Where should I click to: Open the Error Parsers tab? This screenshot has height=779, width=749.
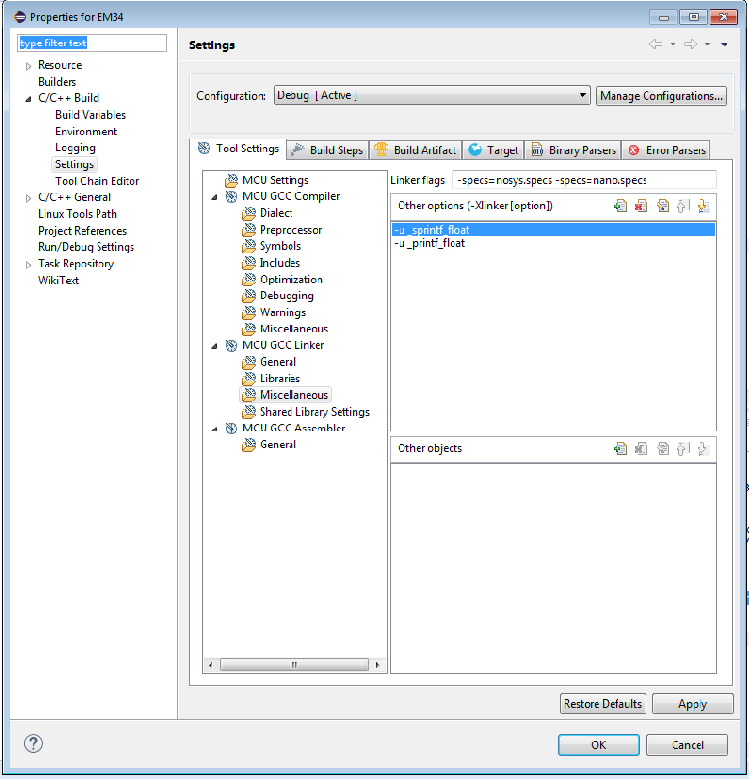tap(667, 150)
